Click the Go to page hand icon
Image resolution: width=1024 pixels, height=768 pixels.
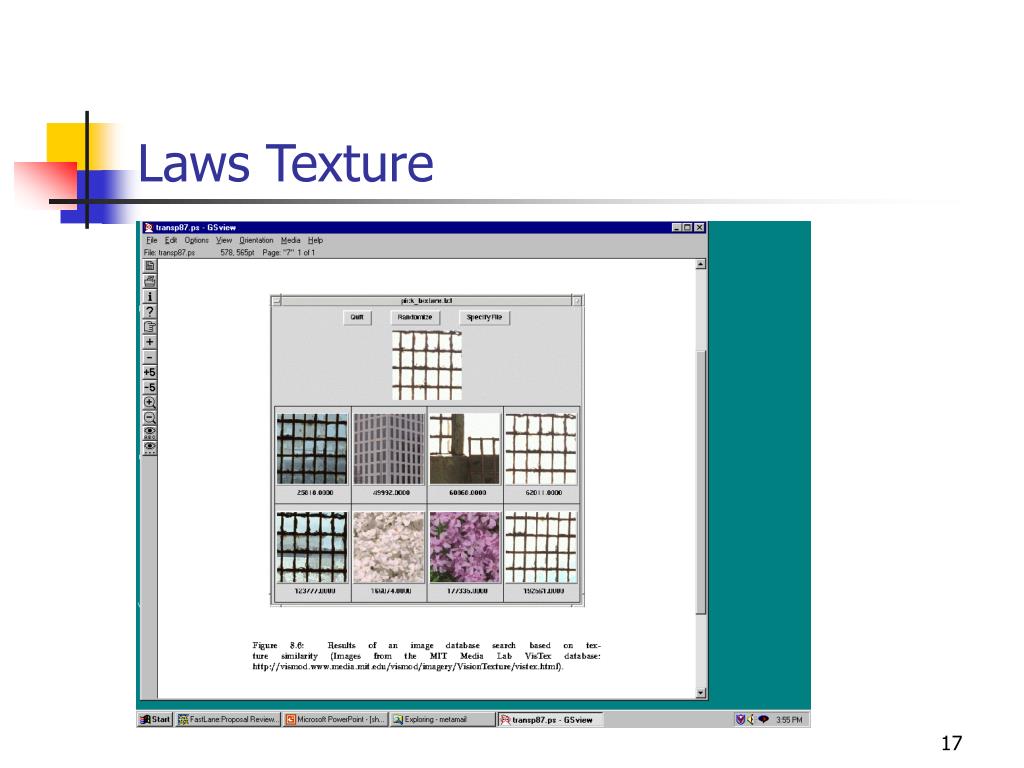150,327
